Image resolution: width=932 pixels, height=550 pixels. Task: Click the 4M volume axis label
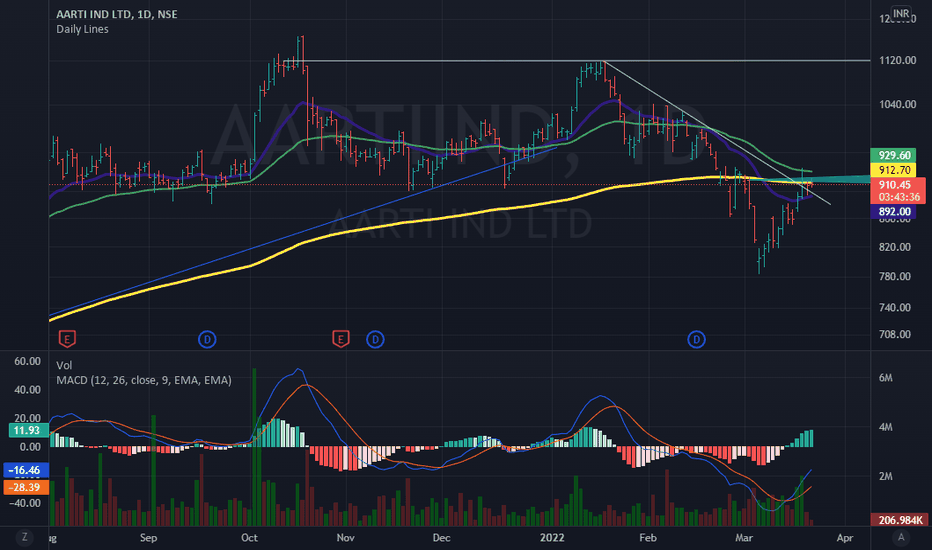[x=886, y=428]
